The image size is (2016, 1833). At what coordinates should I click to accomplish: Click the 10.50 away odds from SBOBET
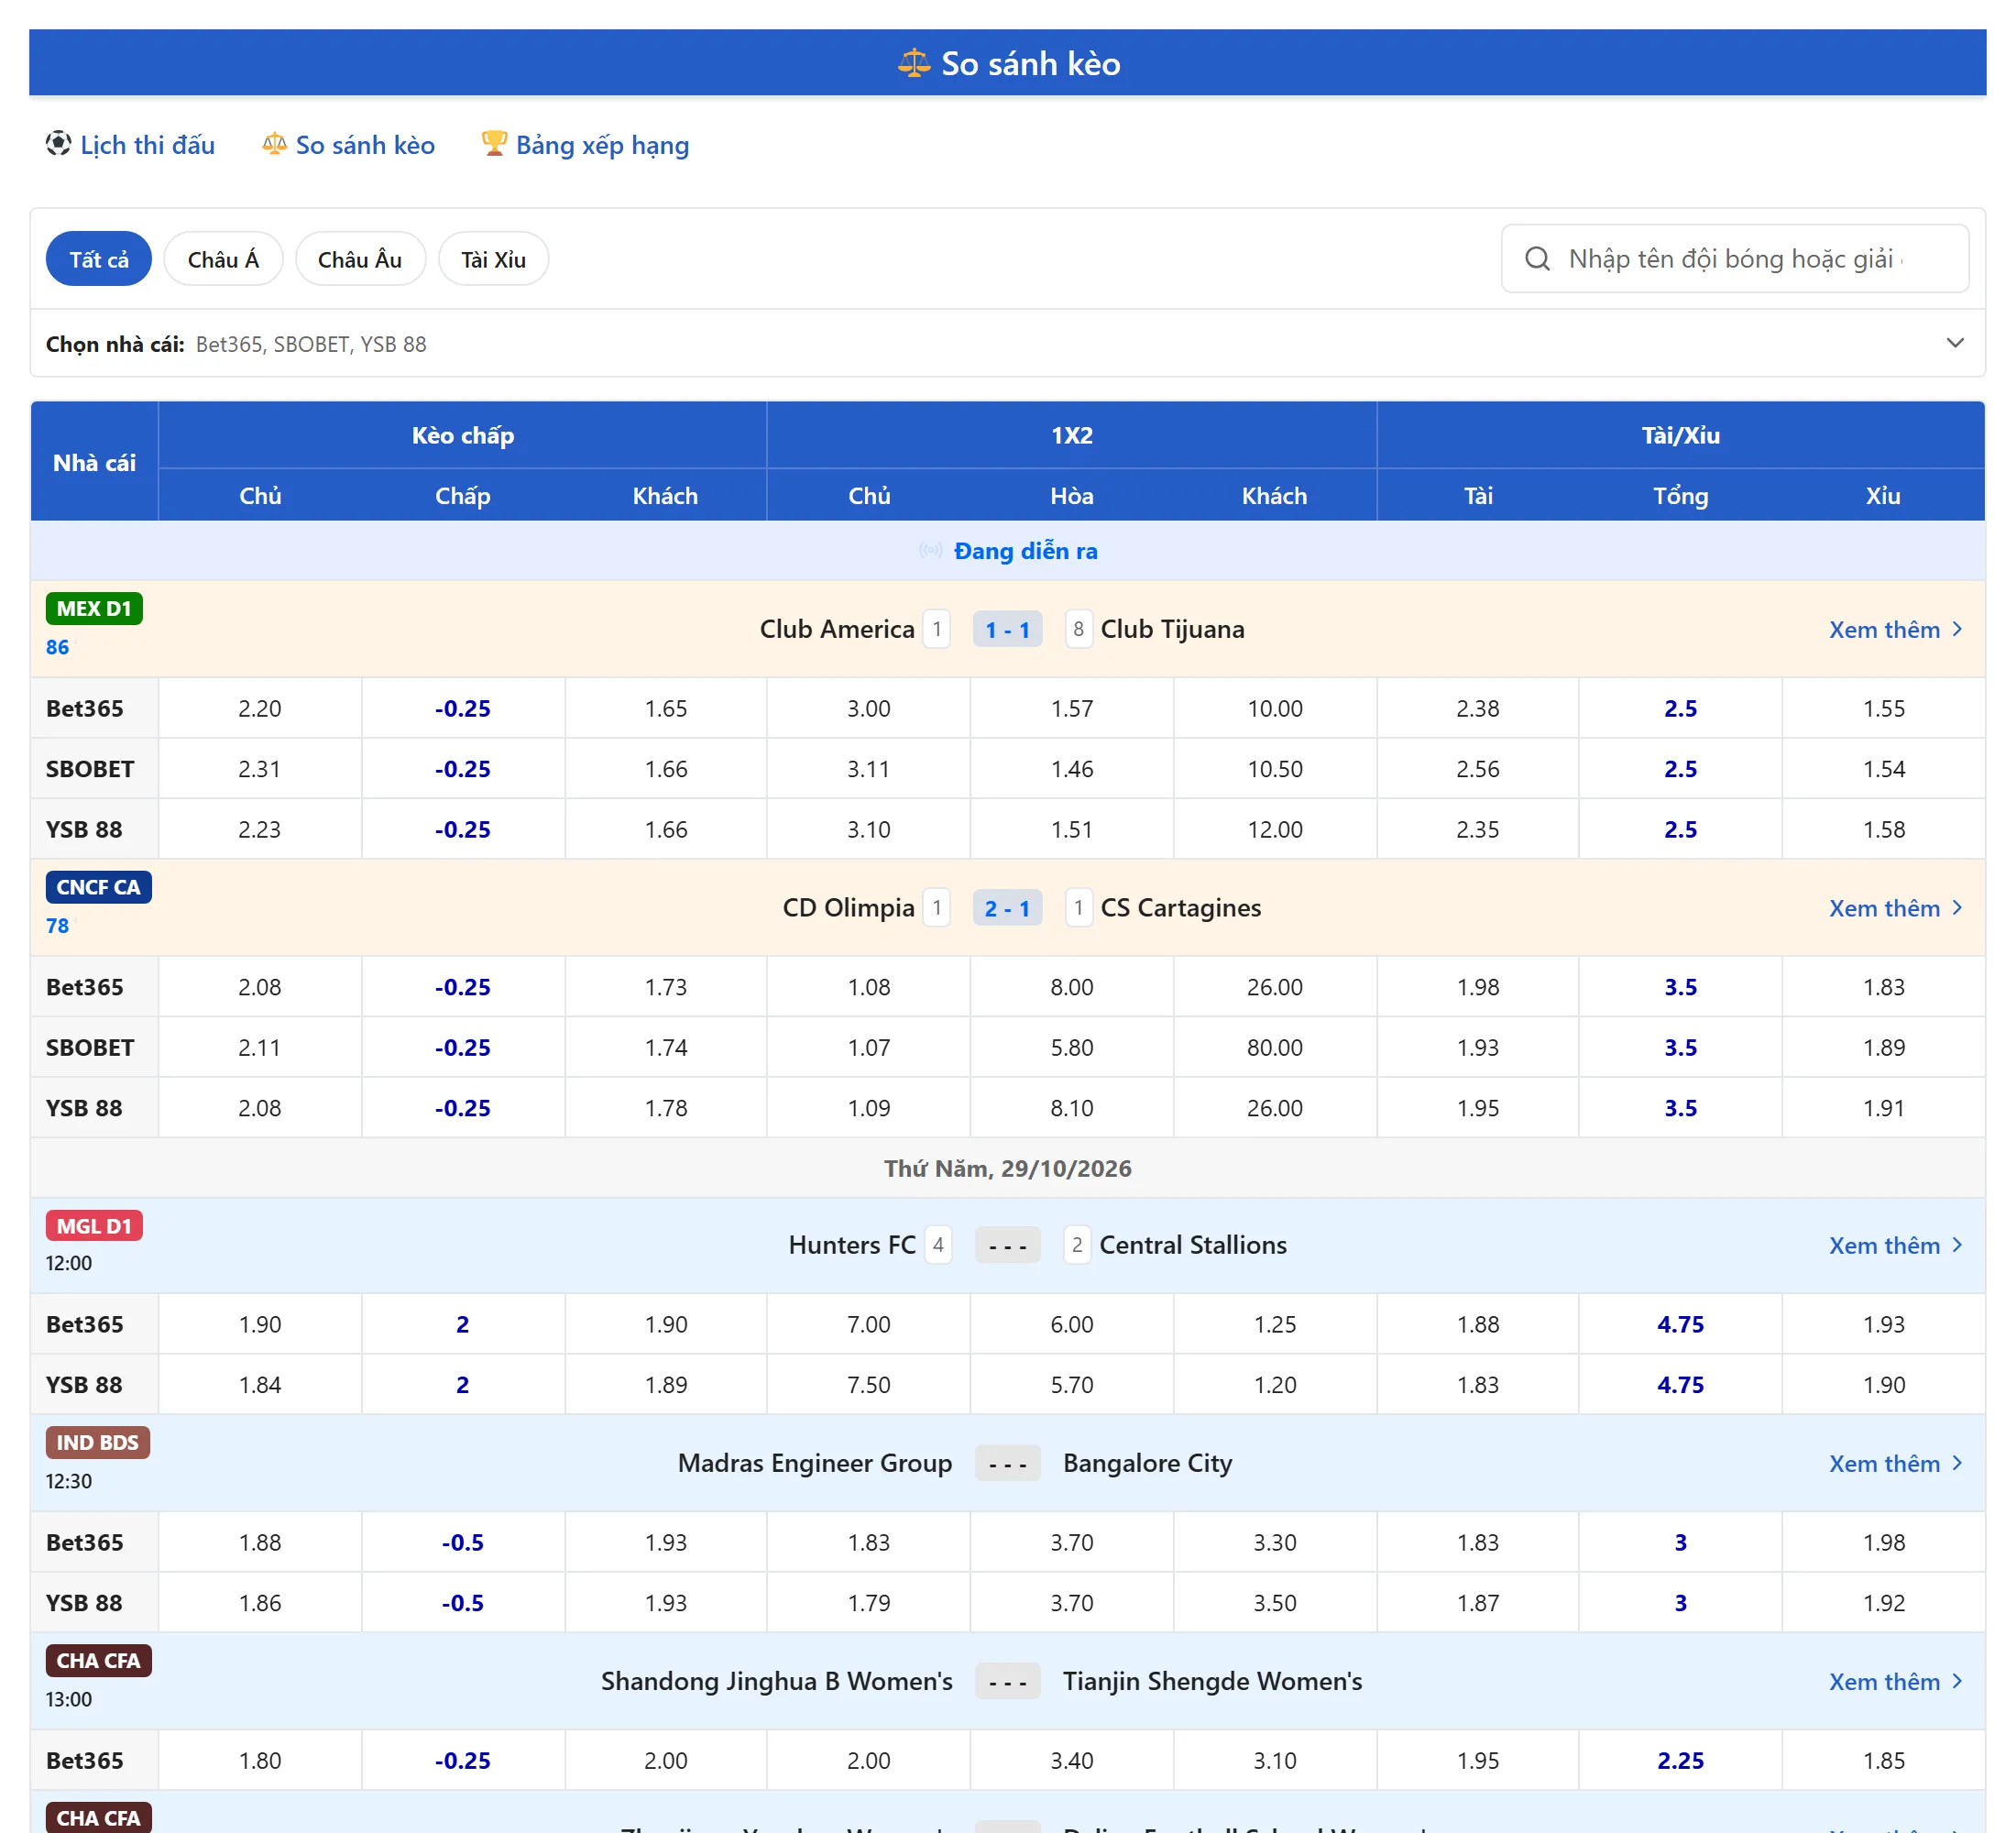point(1274,768)
